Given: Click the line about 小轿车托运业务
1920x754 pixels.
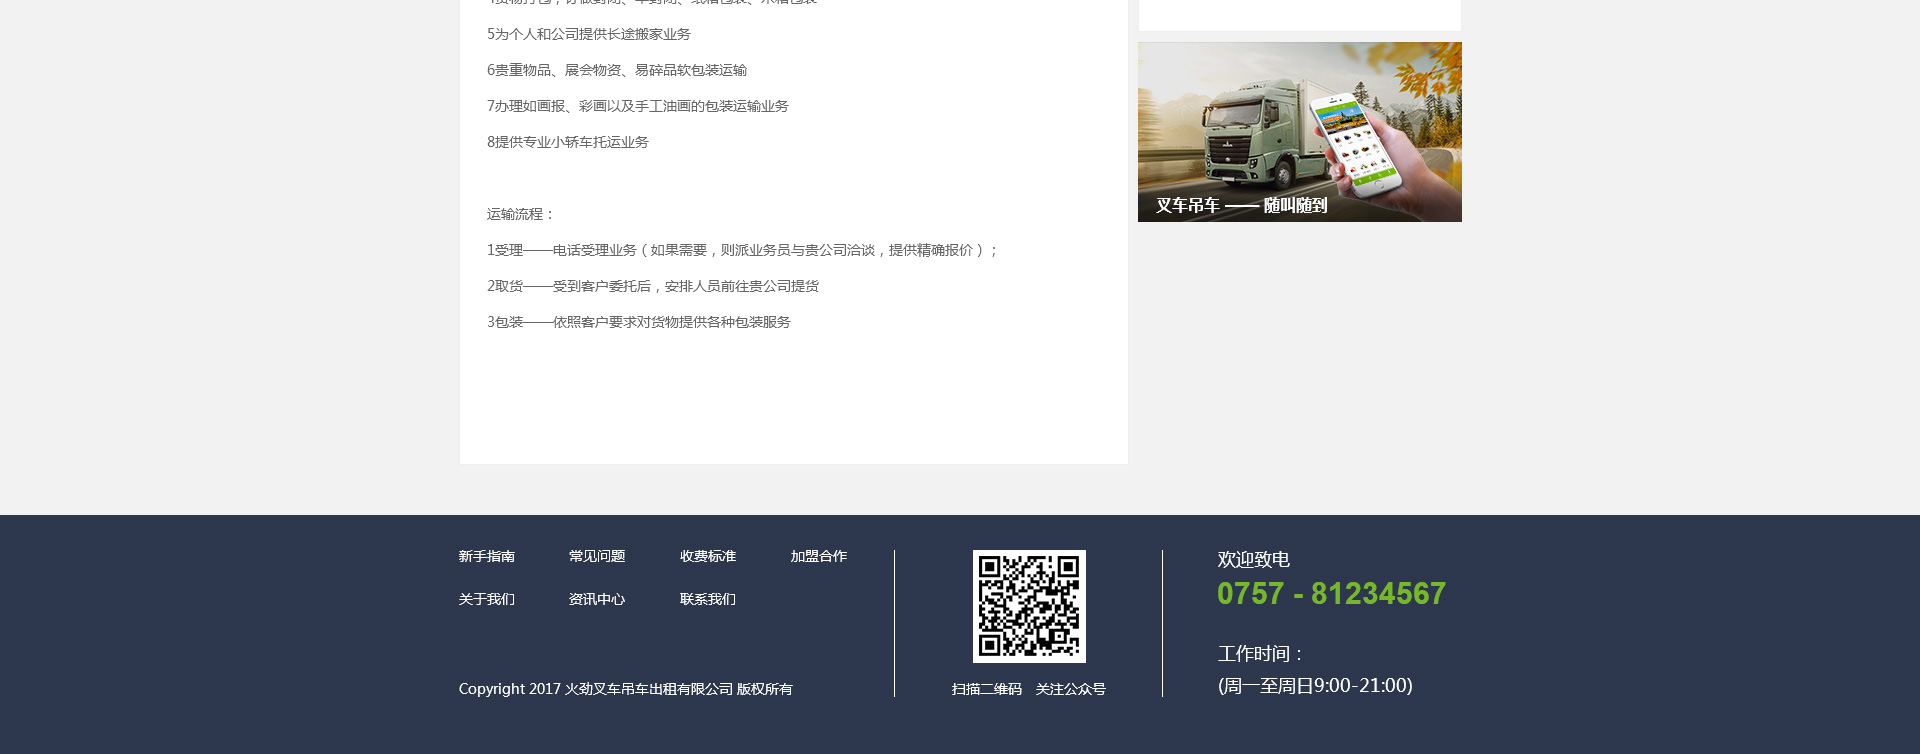Looking at the screenshot, I should pos(568,142).
